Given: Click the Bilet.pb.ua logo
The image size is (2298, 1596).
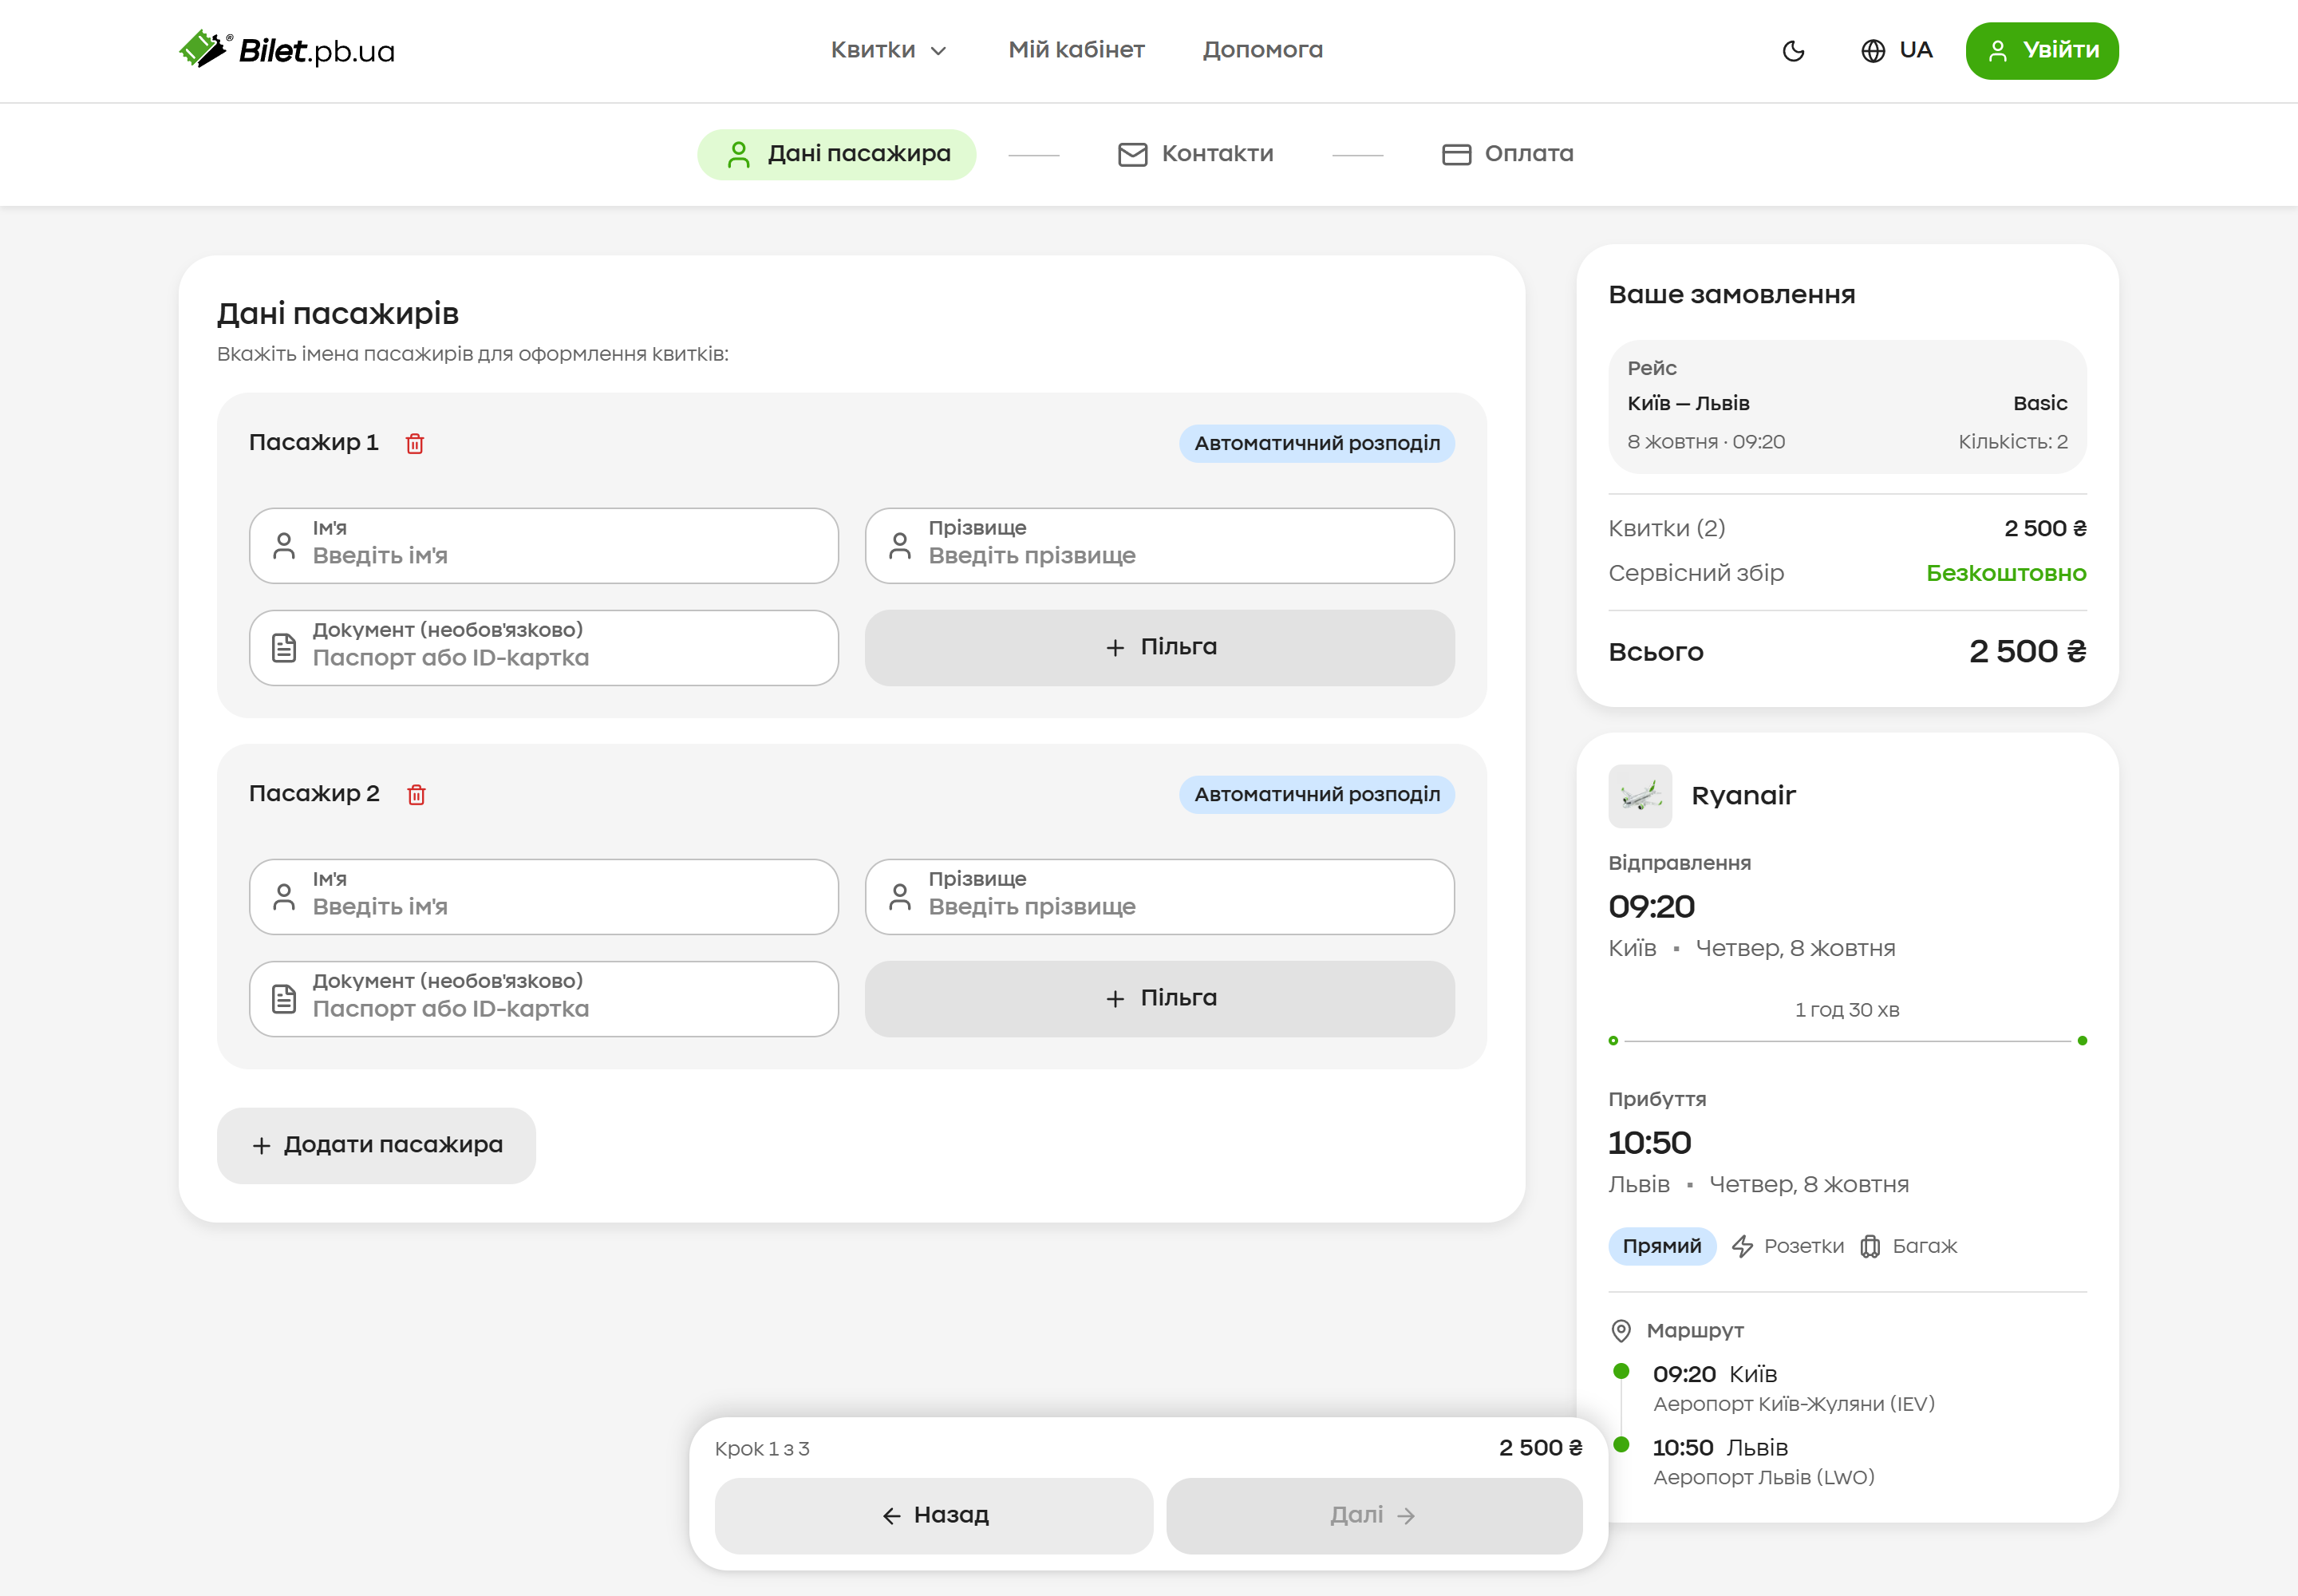Looking at the screenshot, I should click(x=287, y=49).
